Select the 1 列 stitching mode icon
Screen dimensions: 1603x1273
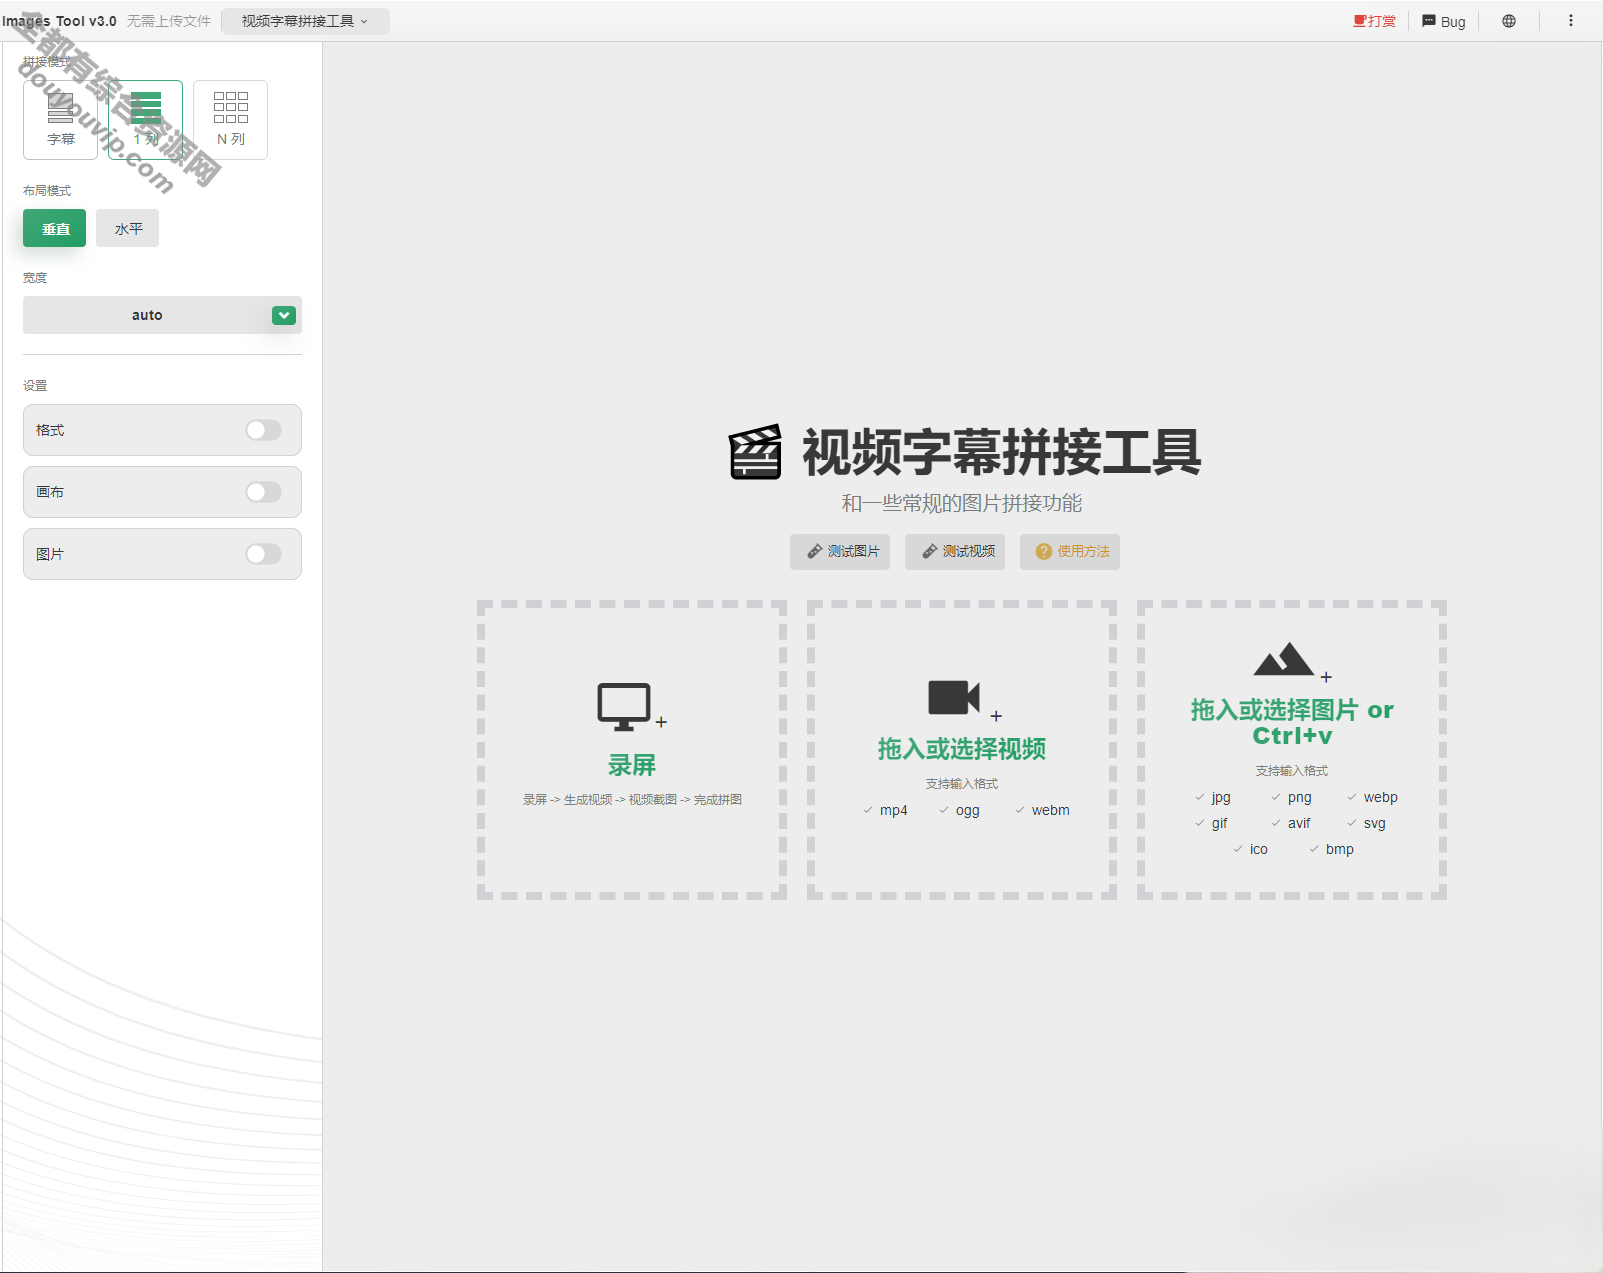point(145,120)
